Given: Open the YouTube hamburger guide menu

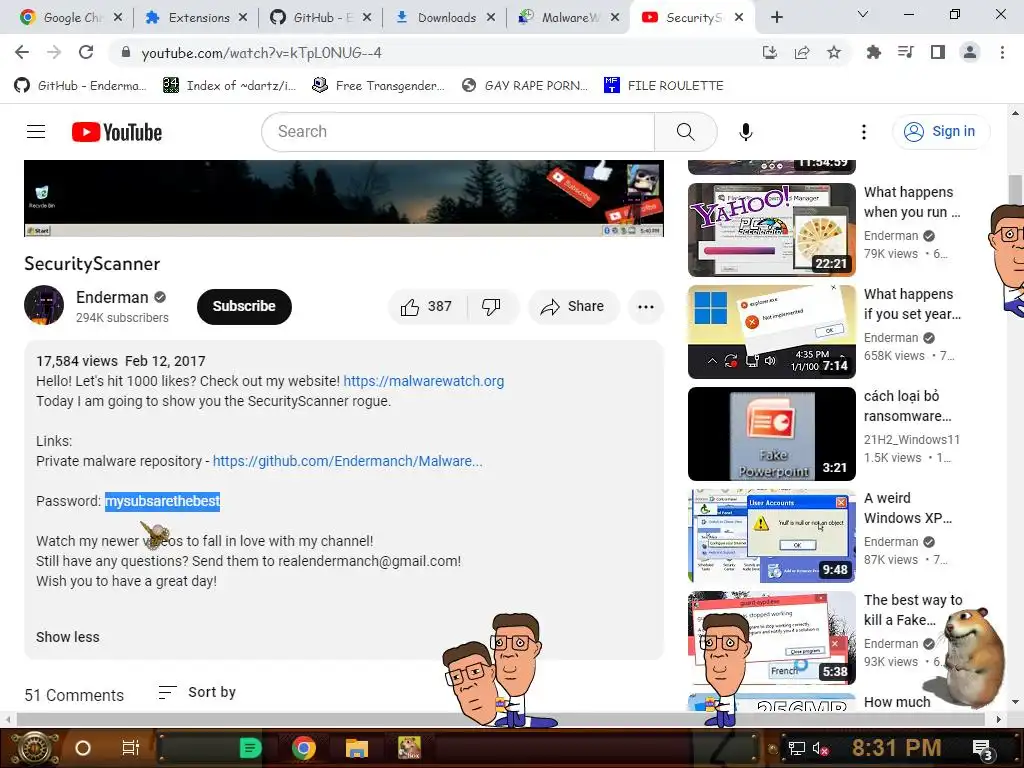Looking at the screenshot, I should click(36, 132).
